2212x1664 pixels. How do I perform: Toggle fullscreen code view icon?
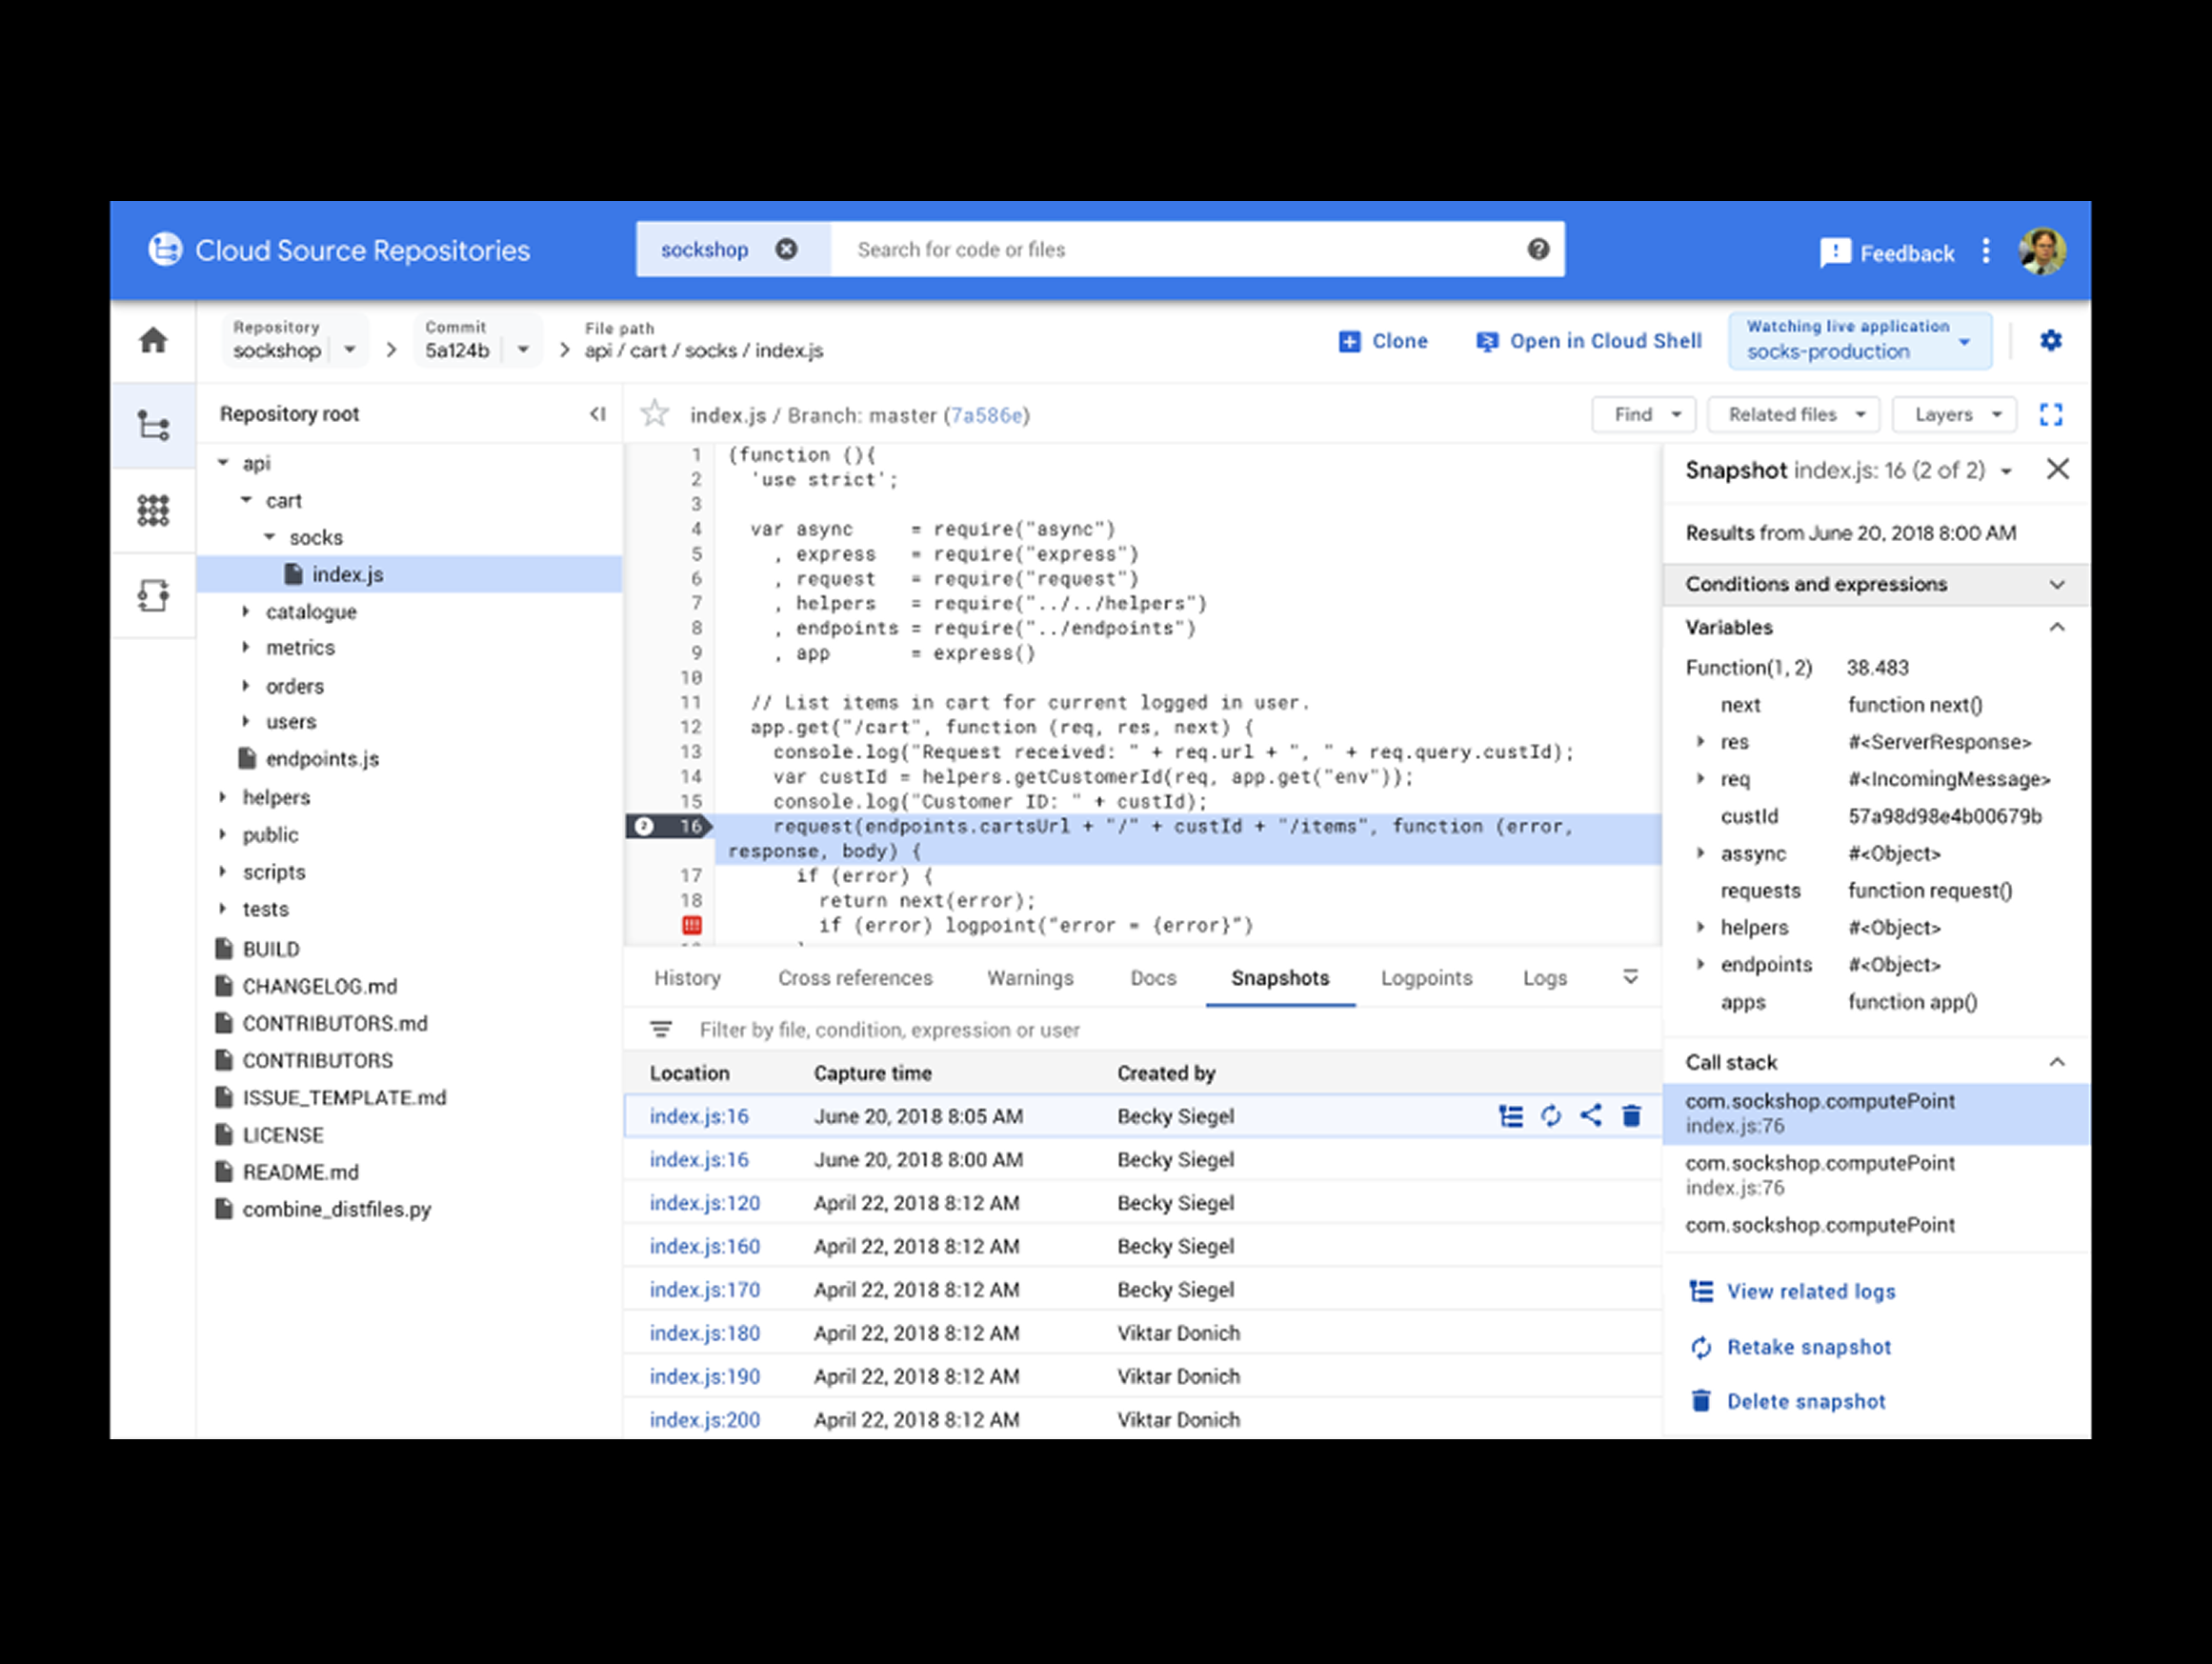[2050, 414]
